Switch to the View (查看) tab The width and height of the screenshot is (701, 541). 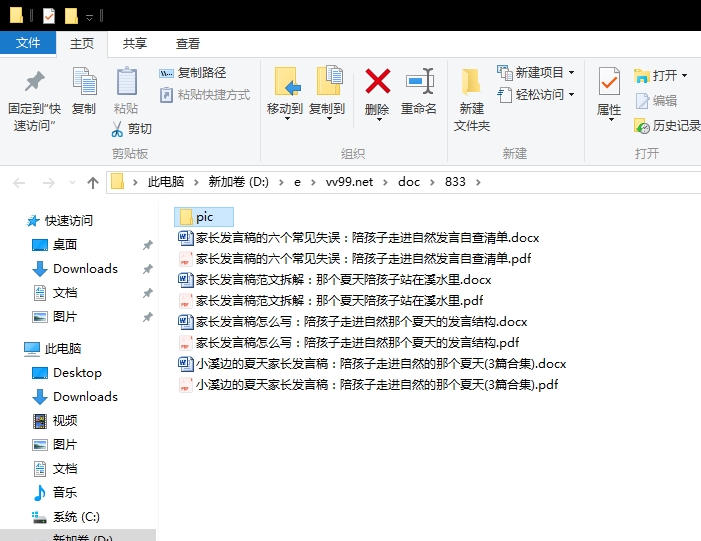pos(188,44)
